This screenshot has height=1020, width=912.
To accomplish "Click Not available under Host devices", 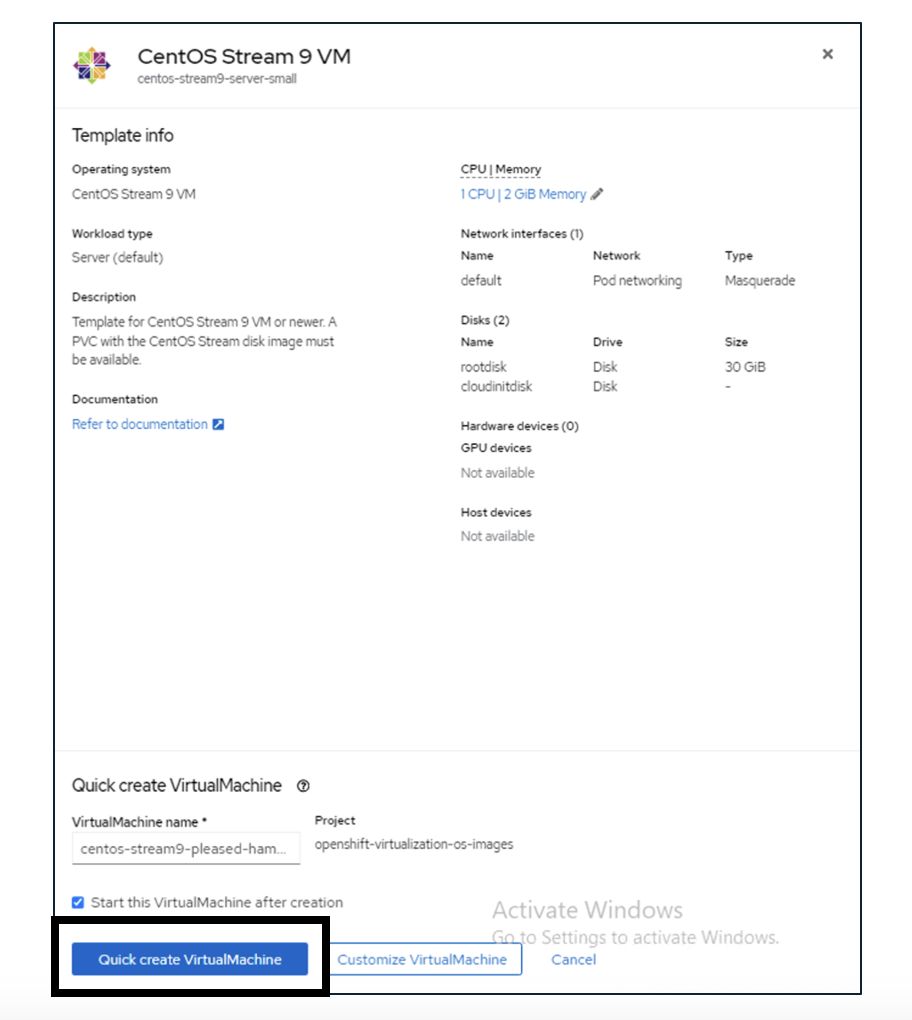I will (498, 536).
